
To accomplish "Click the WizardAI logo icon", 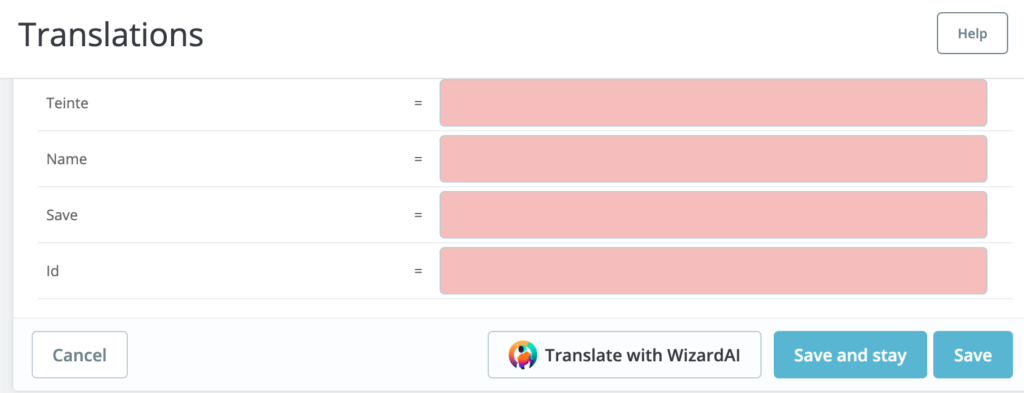I will coord(522,355).
